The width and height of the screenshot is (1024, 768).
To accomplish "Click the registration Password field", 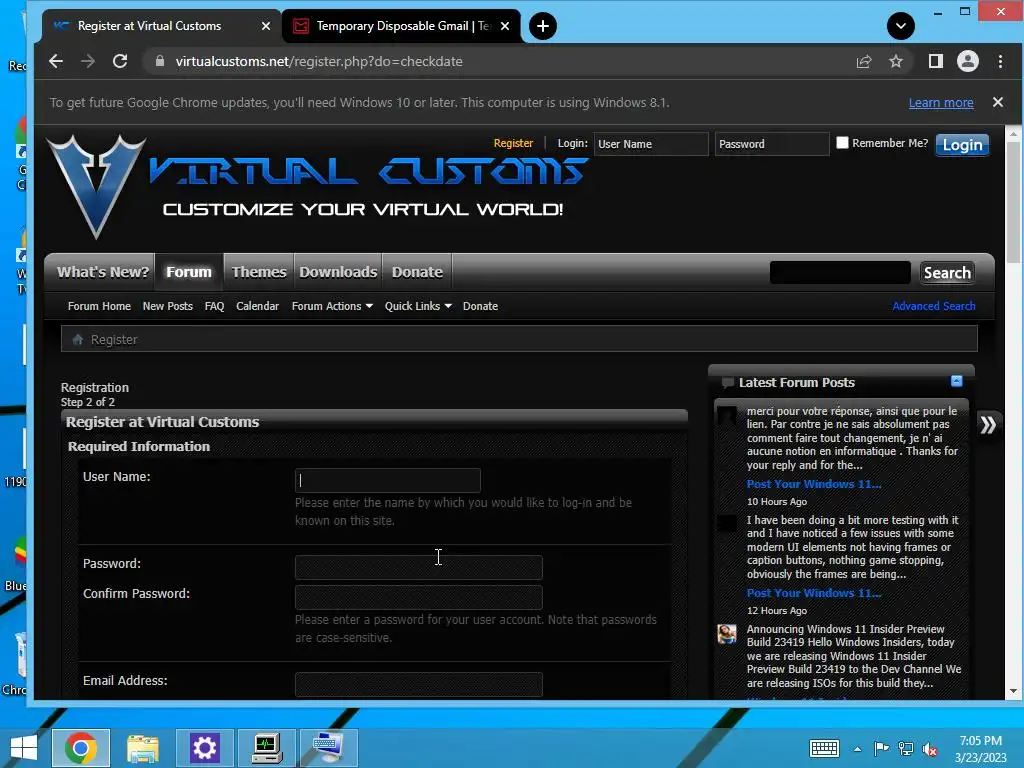I will (419, 568).
